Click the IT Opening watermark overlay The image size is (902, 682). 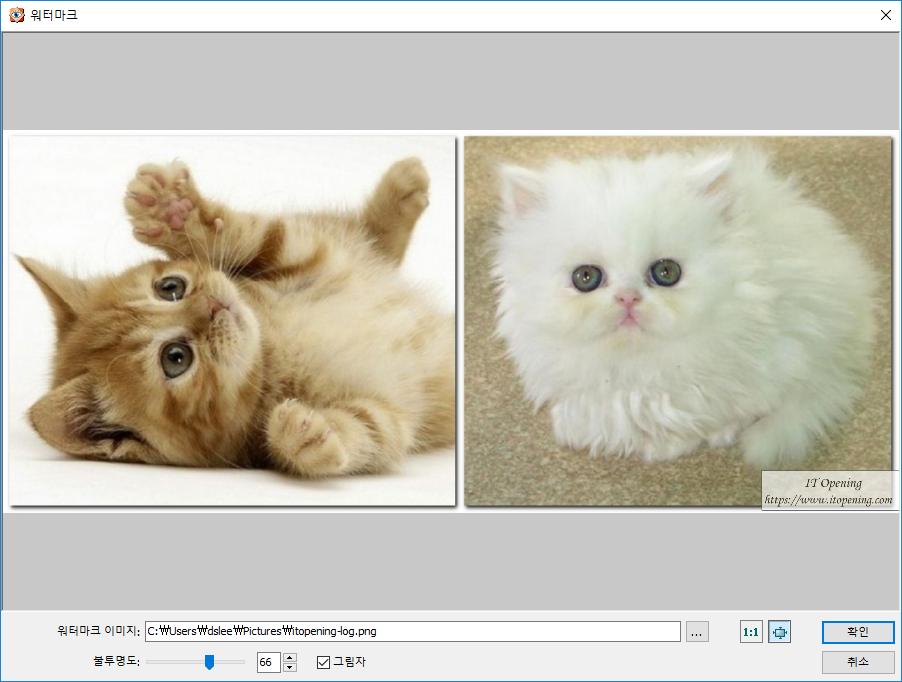point(827,491)
